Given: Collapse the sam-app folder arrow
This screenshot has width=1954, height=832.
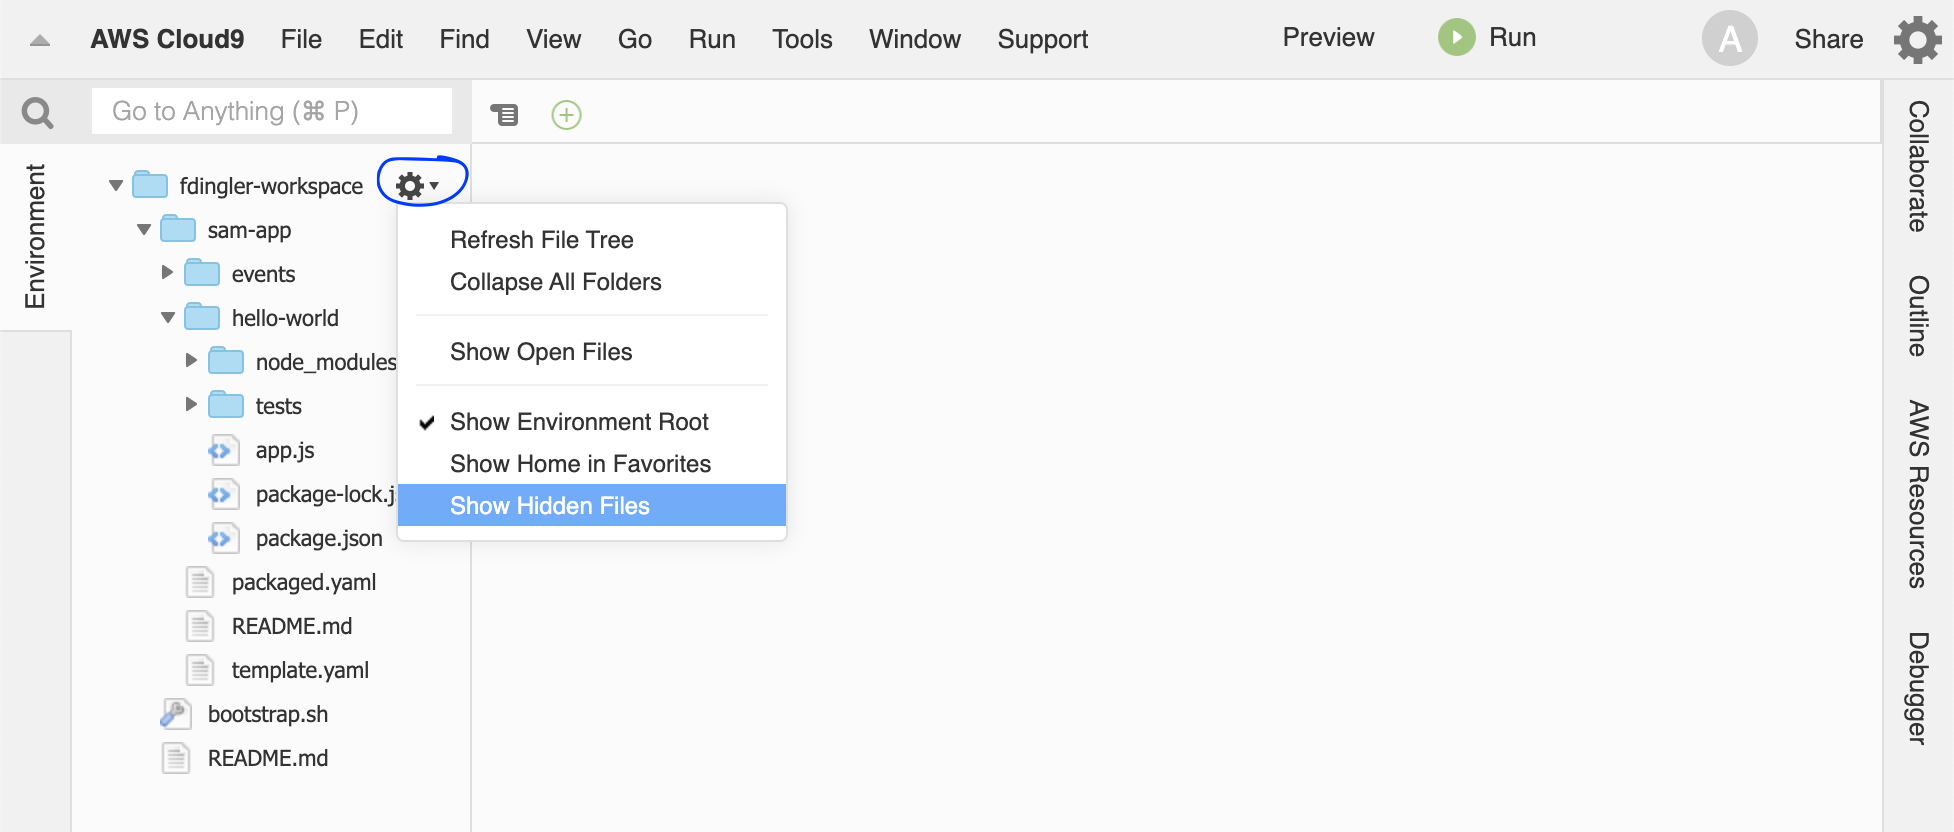Looking at the screenshot, I should point(144,229).
